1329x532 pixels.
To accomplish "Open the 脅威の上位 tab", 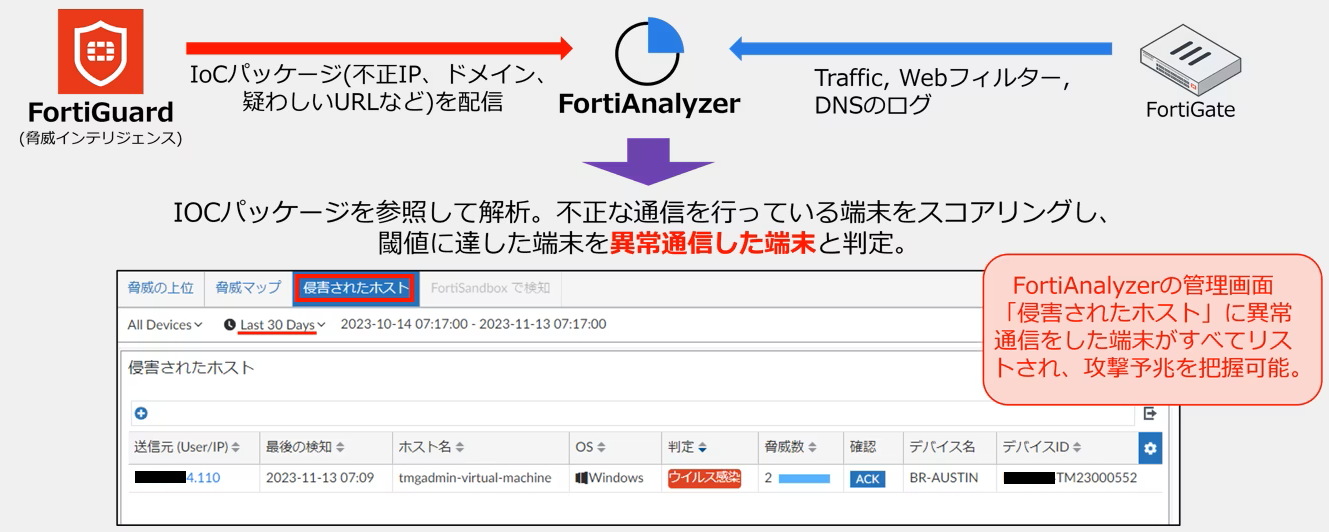I will click(162, 288).
